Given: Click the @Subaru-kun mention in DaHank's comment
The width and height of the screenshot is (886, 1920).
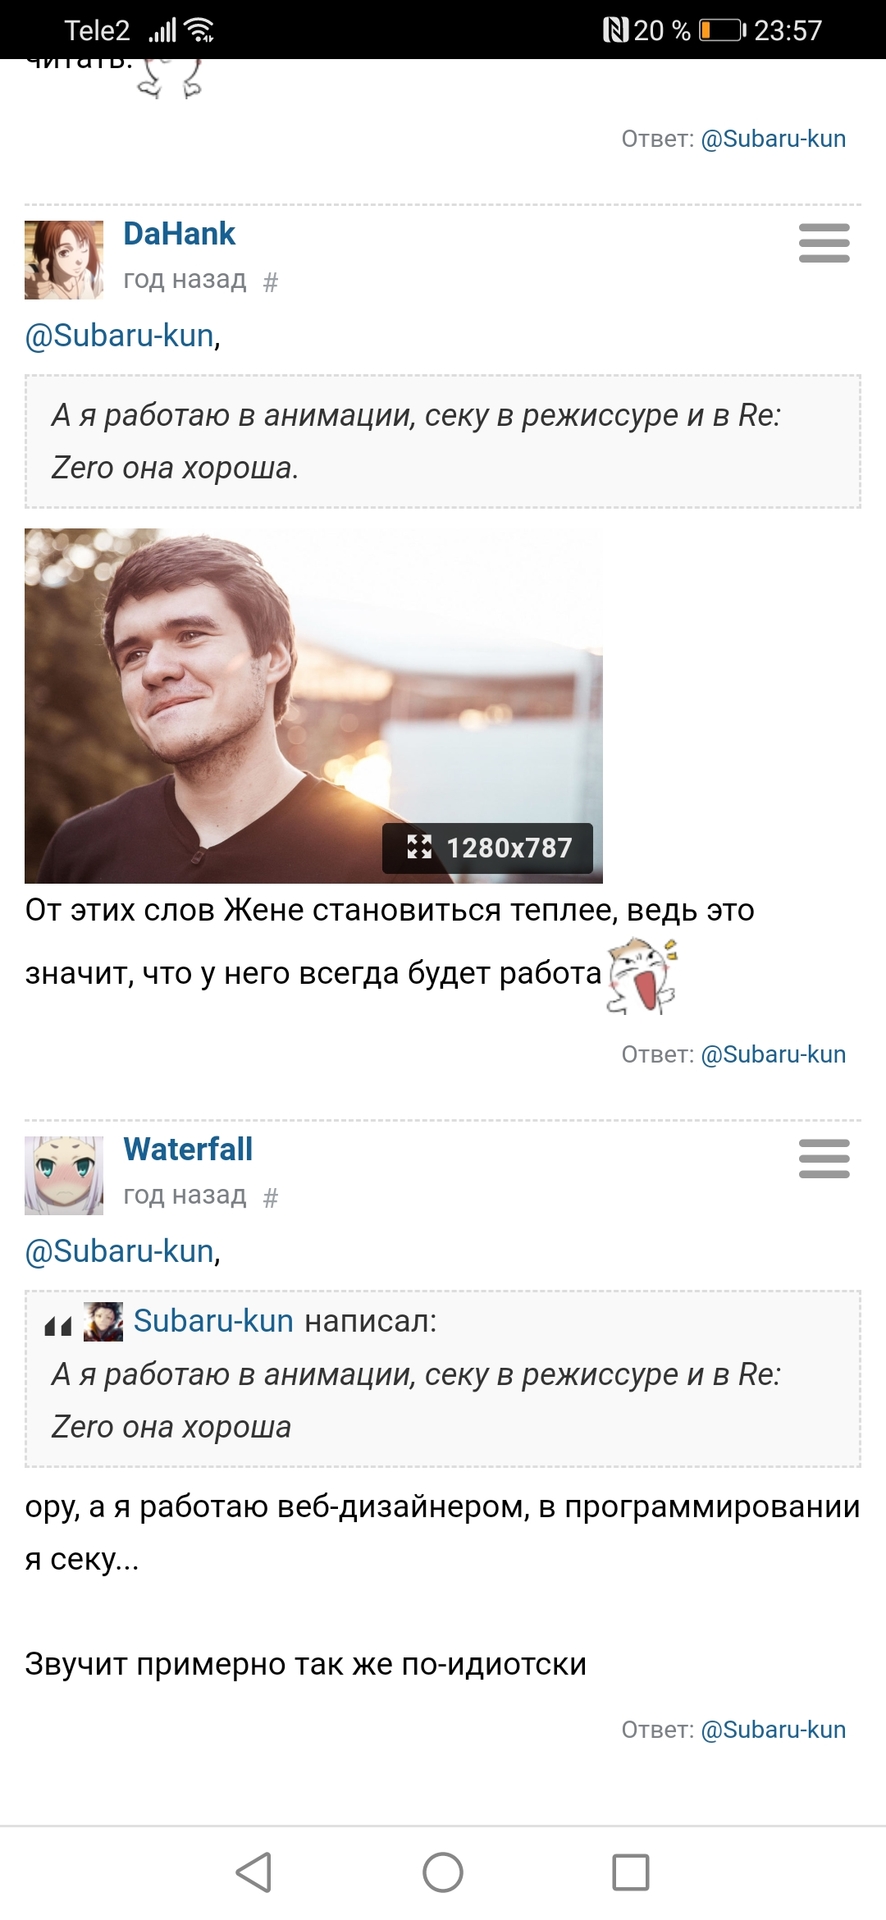Looking at the screenshot, I should pos(119,335).
